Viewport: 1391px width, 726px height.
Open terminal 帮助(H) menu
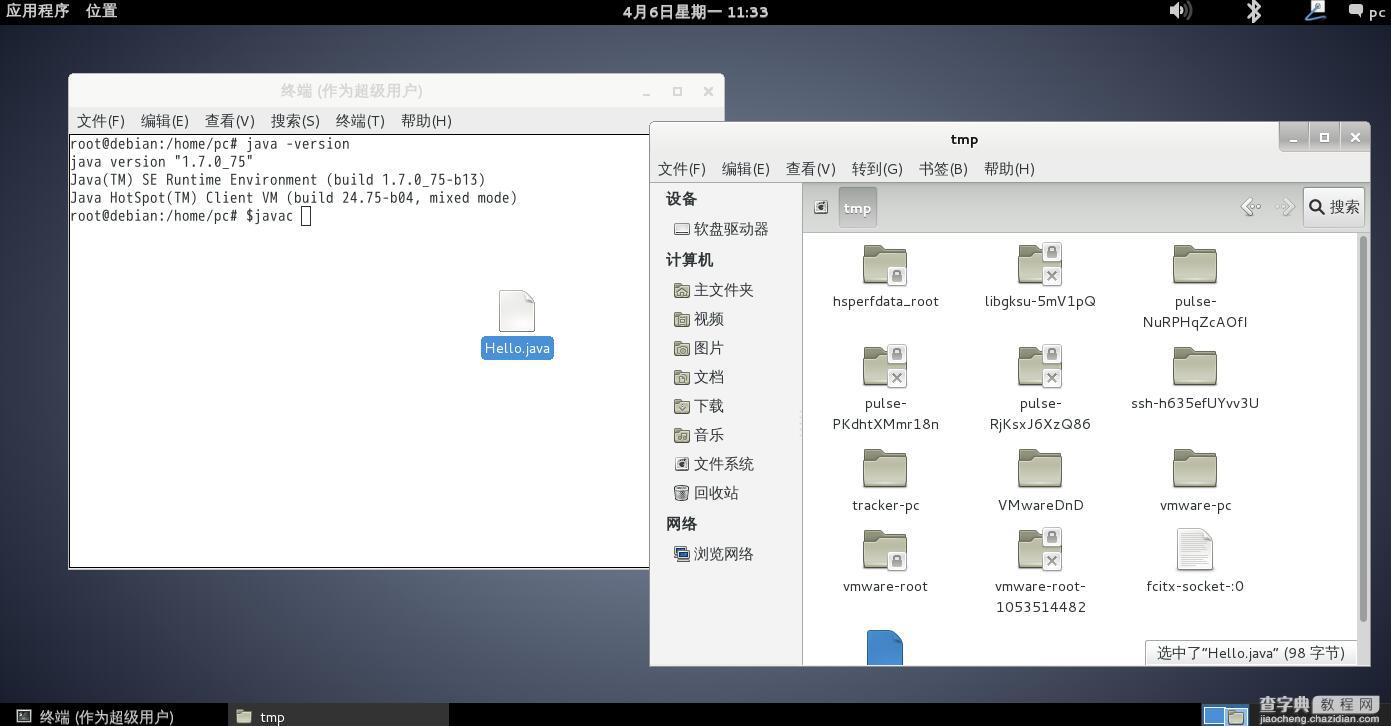click(426, 120)
